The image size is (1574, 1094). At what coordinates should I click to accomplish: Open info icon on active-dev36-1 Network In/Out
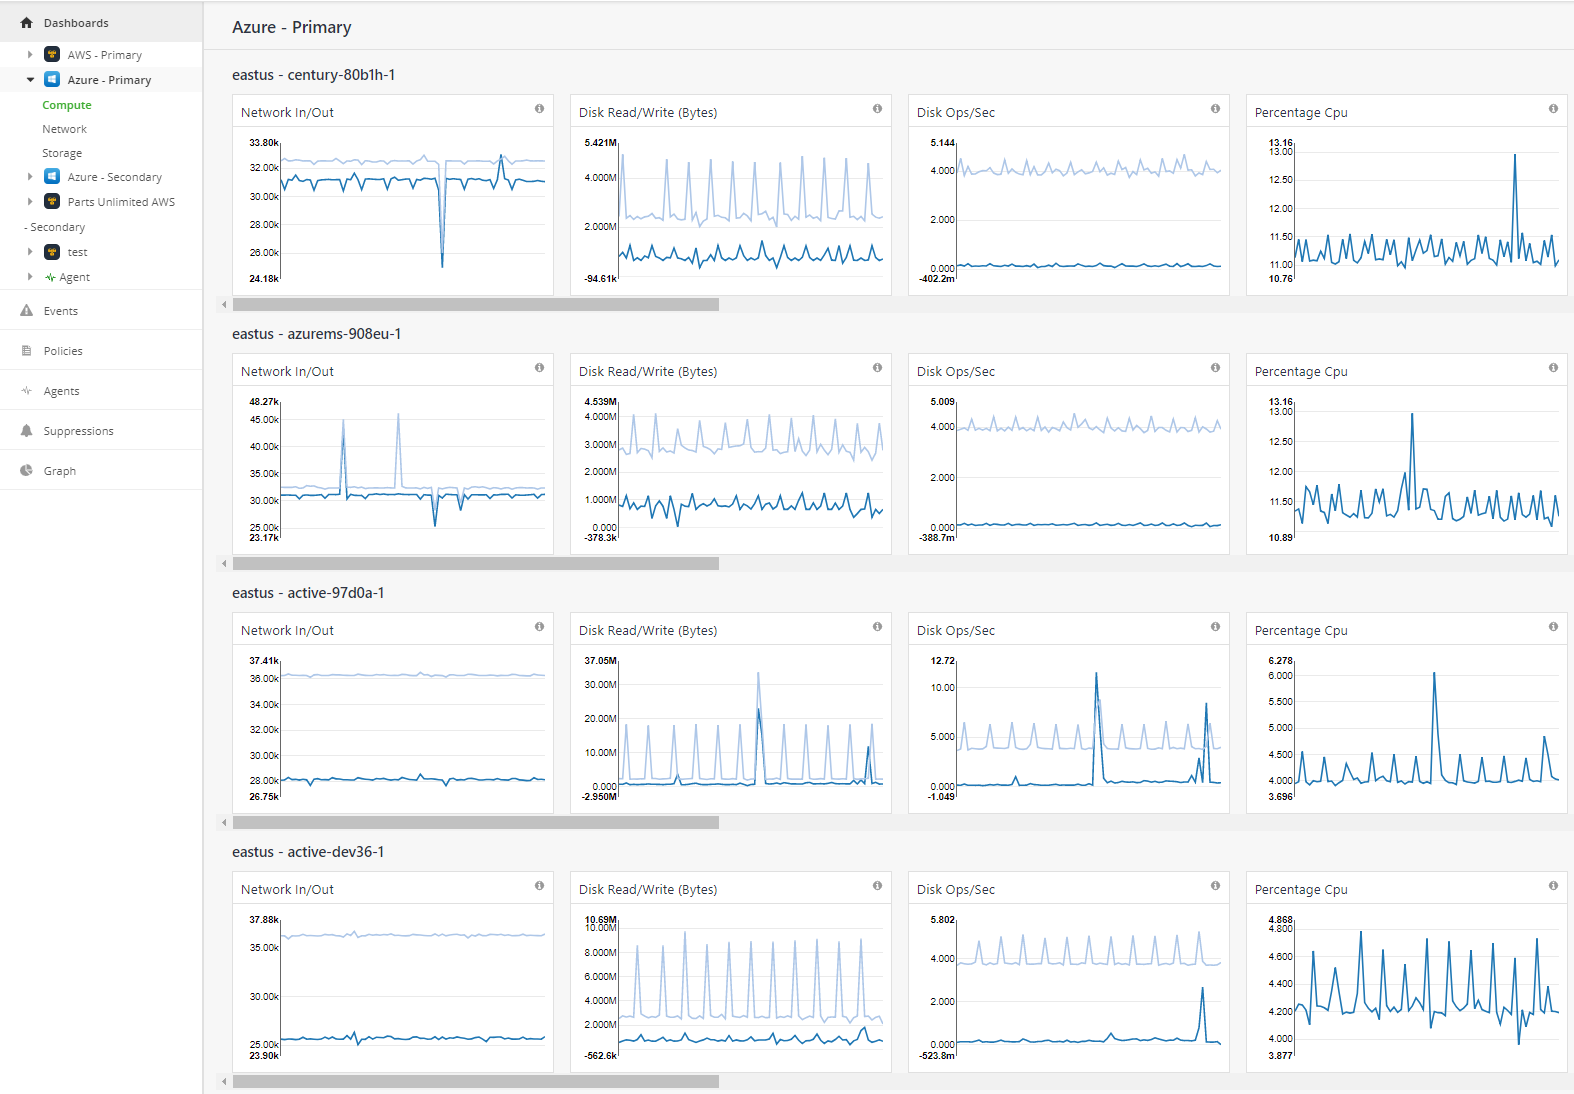539,886
